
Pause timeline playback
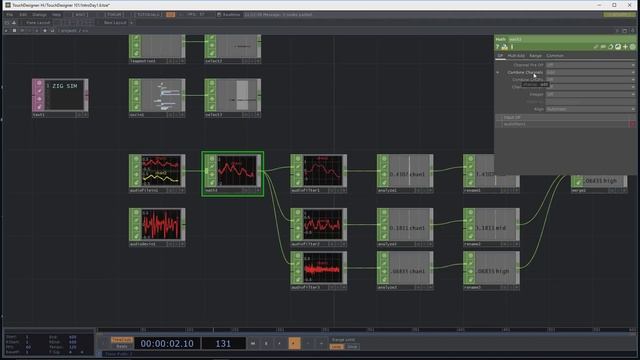tap(266, 344)
